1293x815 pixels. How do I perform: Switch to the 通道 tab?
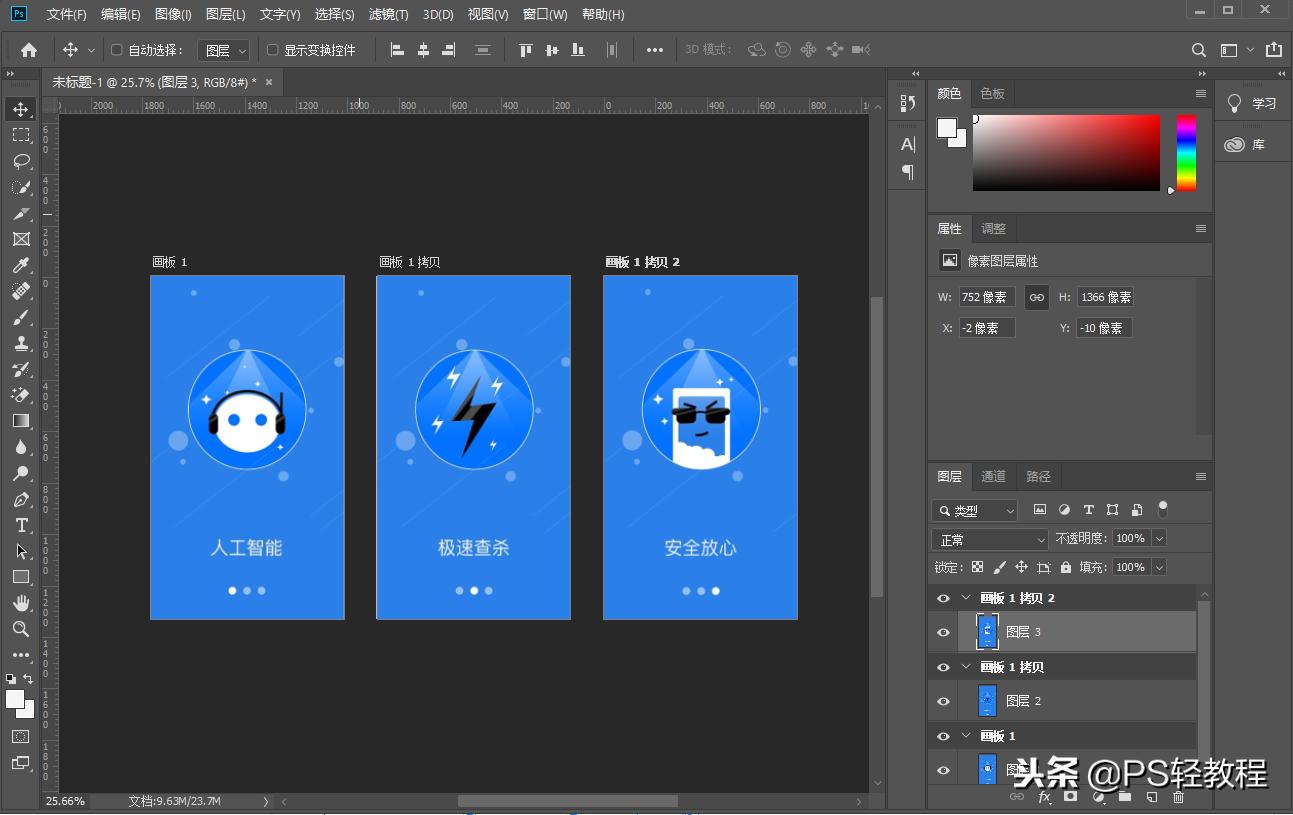coord(993,476)
